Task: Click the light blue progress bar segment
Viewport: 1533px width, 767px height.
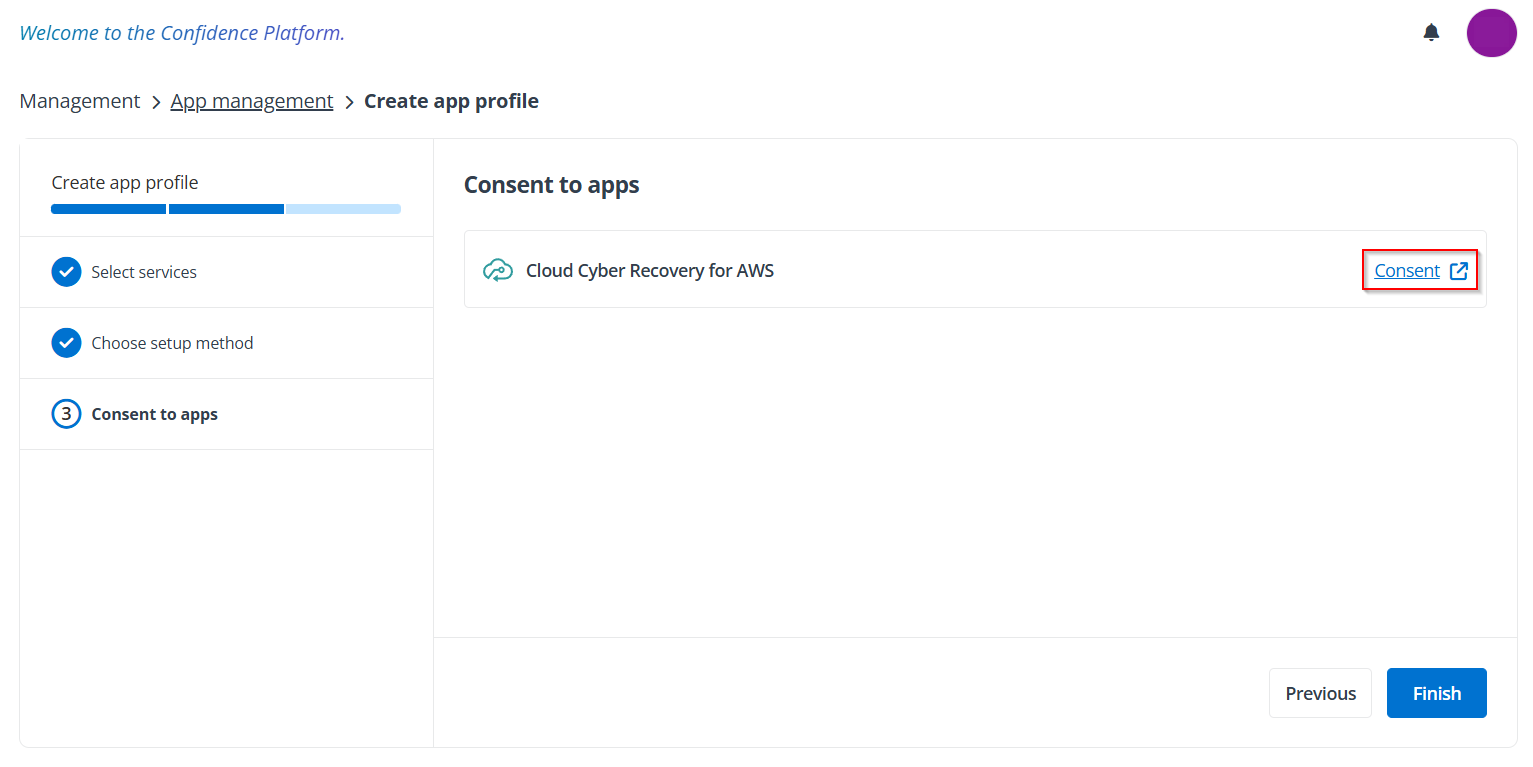Action: point(343,209)
